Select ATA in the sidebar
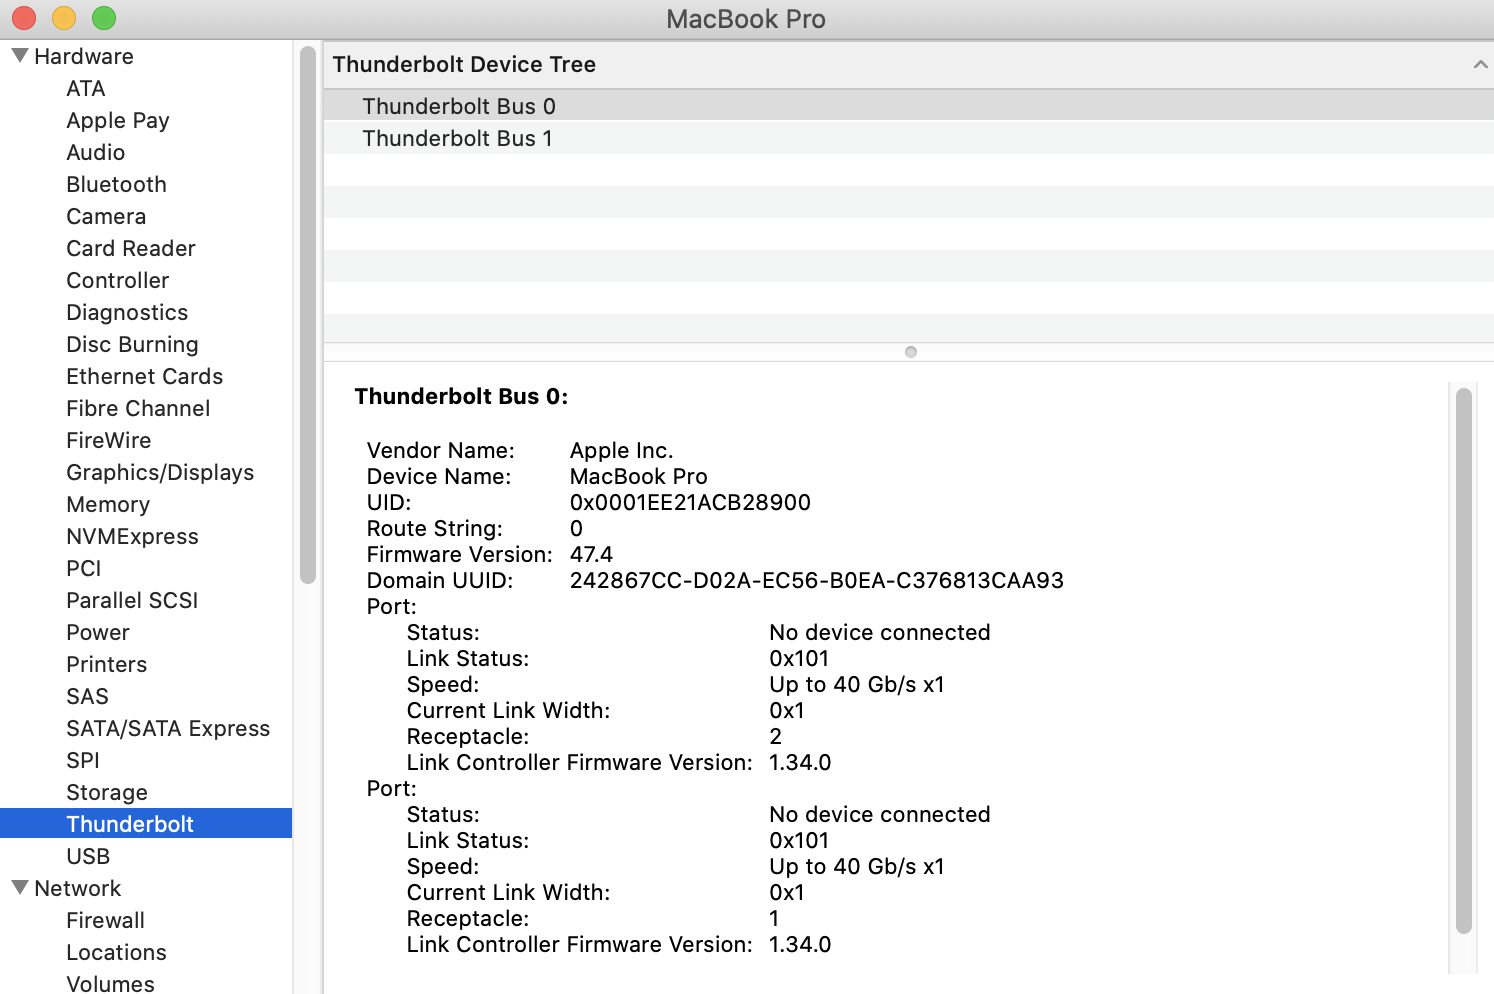The height and width of the screenshot is (994, 1494). (86, 88)
